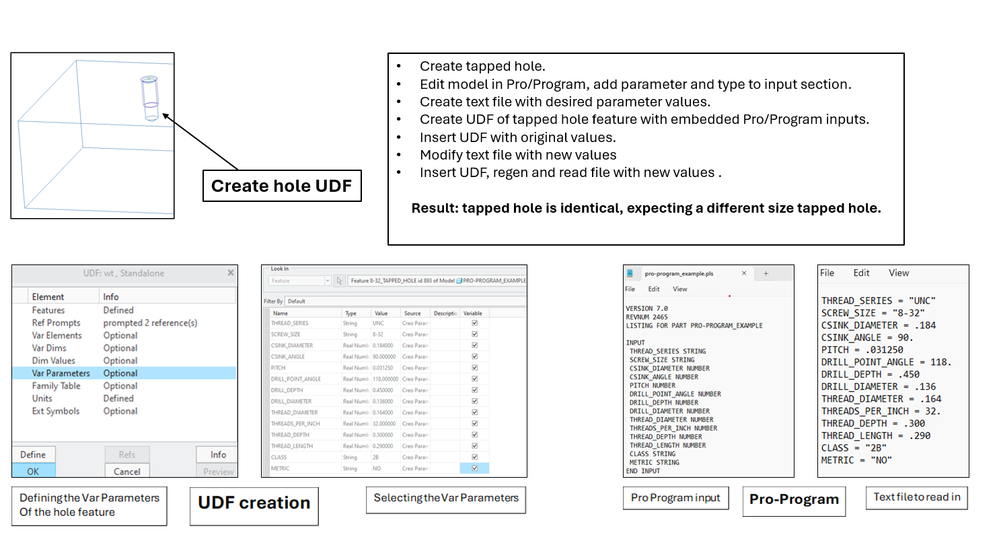The height and width of the screenshot is (535, 999).
Task: Click the OK button in UDF dialog
Action: click(x=33, y=471)
